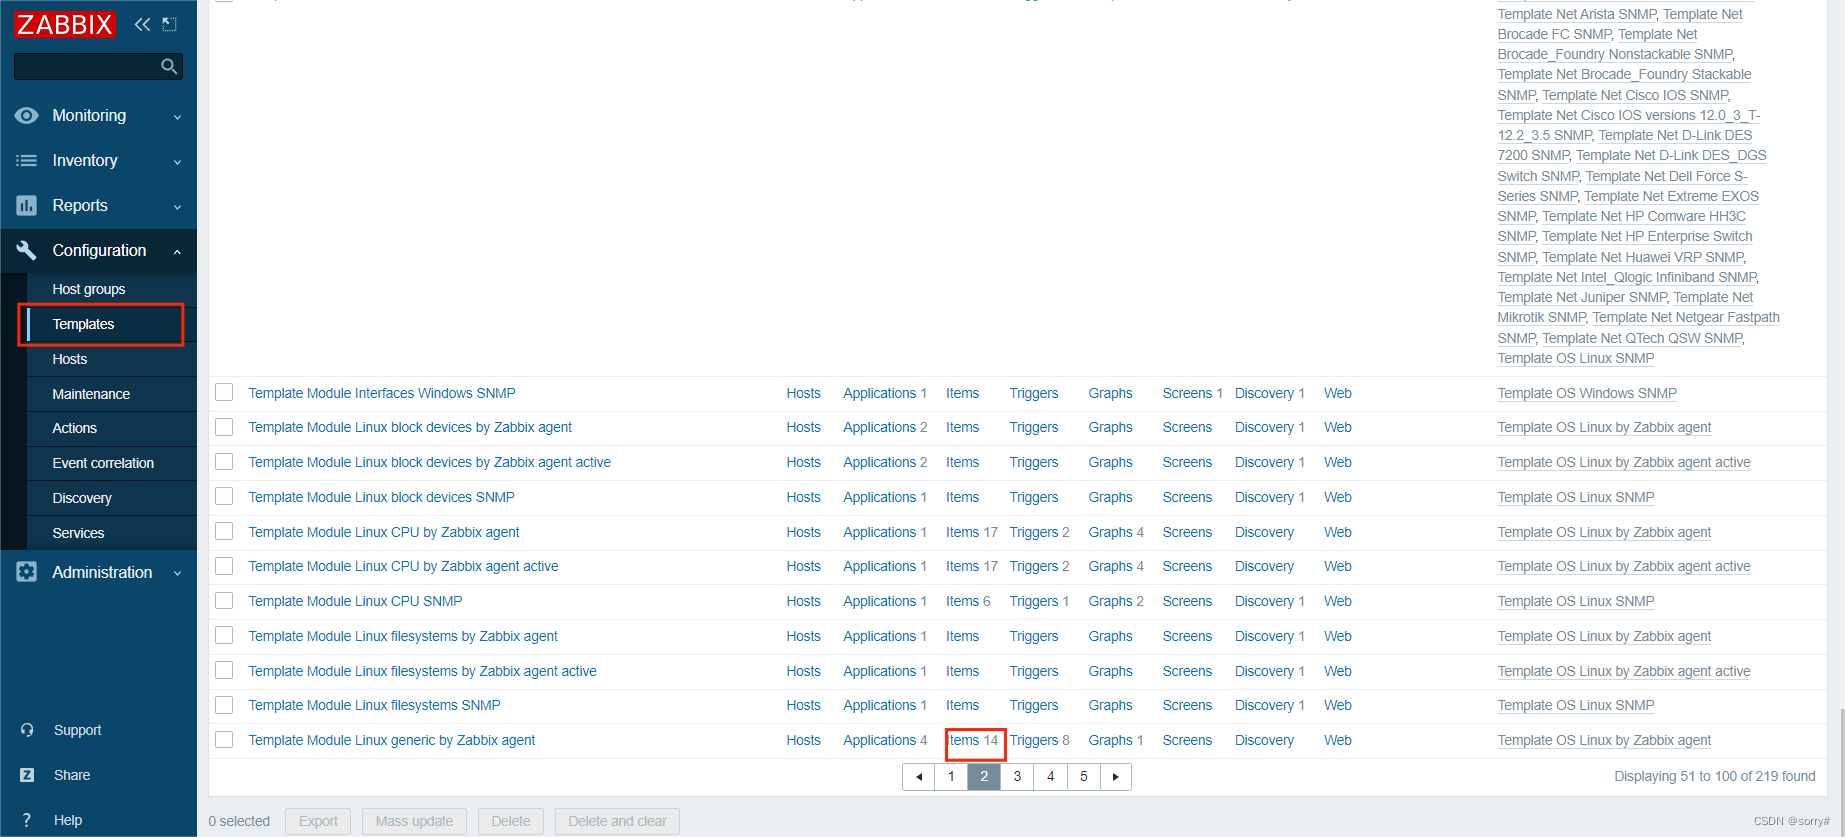Check Linux block devices agent active box
This screenshot has height=837, width=1845.
[x=224, y=462]
